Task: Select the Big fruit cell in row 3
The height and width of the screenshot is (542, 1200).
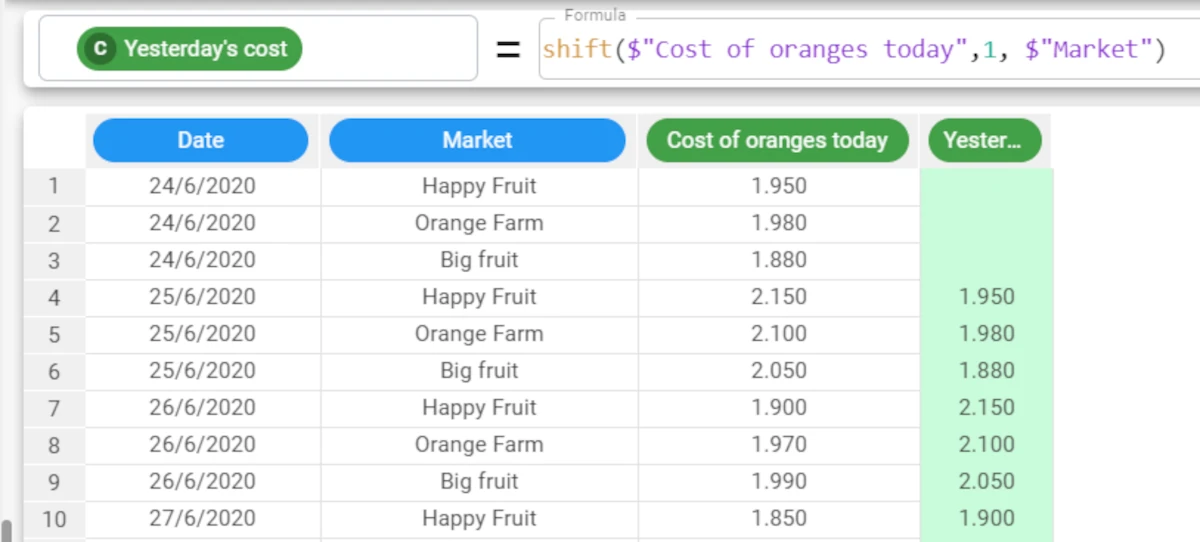Action: (479, 260)
